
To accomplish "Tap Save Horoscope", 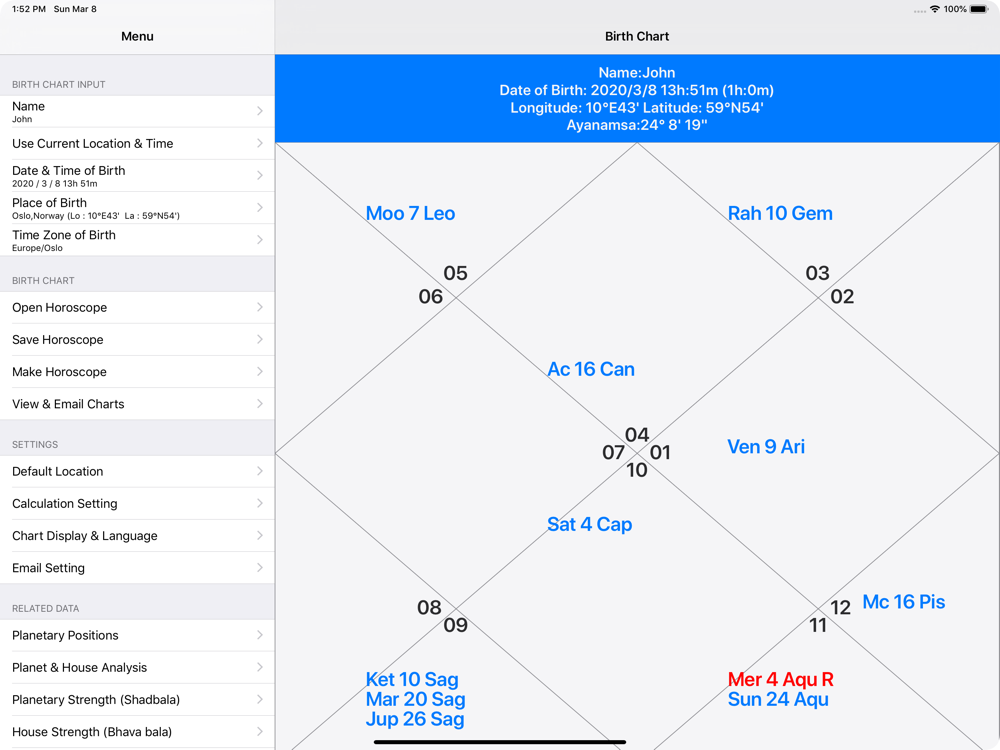I will click(x=137, y=340).
